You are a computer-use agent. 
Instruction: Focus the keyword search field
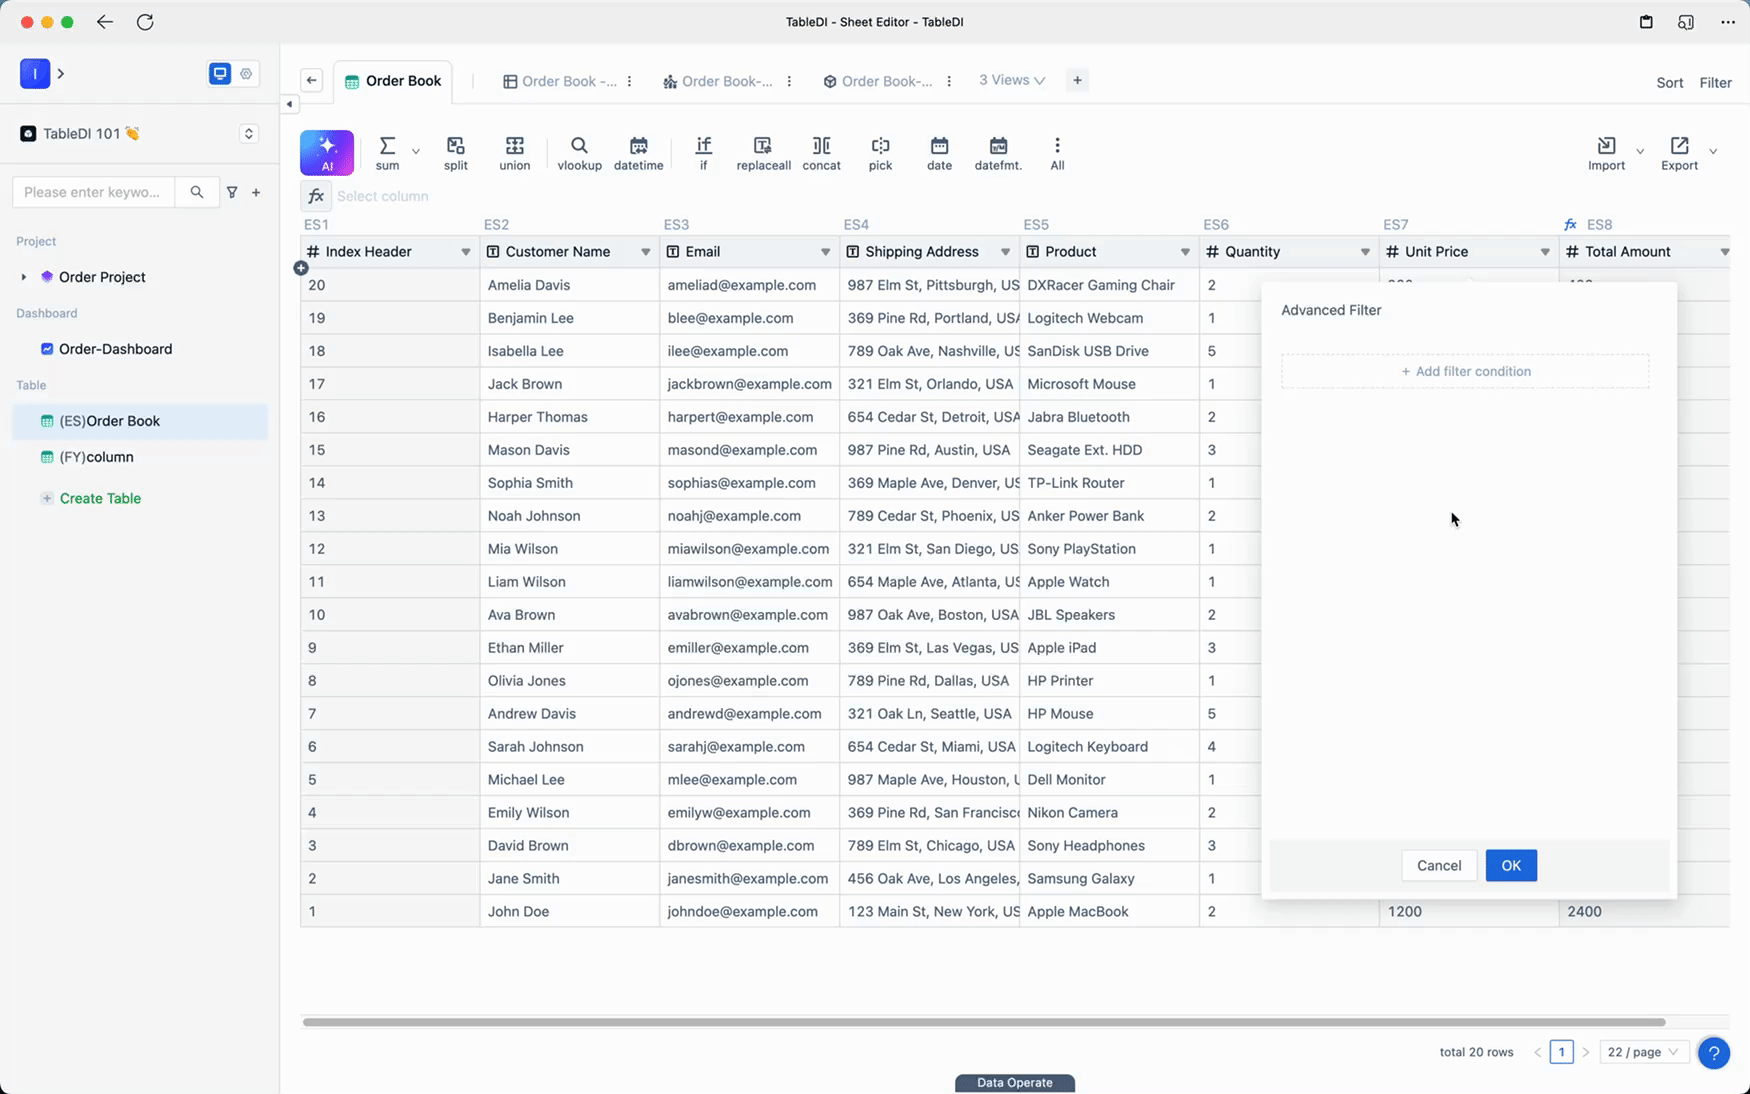(93, 192)
